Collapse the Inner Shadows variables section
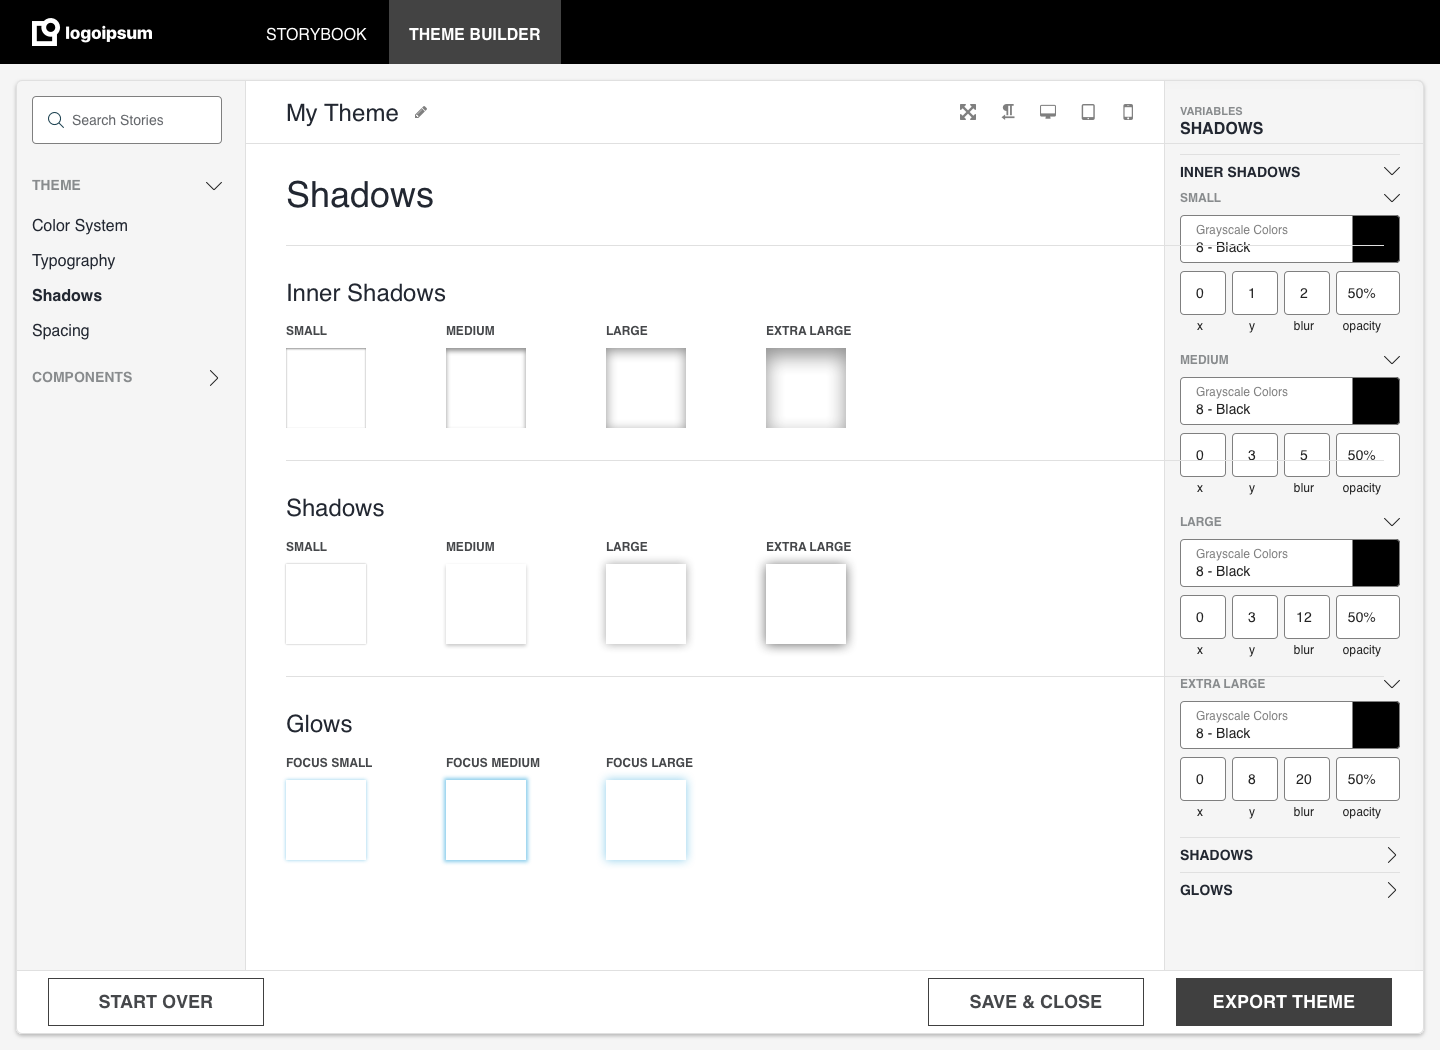 click(x=1392, y=171)
